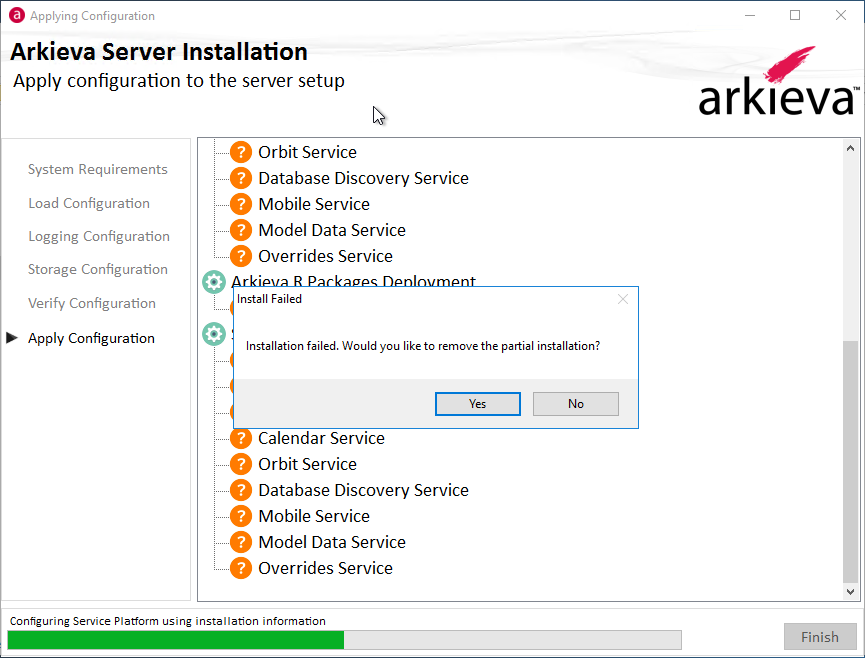
Task: Click the scroll down arrow of the service list
Action: pyautogui.click(x=850, y=592)
